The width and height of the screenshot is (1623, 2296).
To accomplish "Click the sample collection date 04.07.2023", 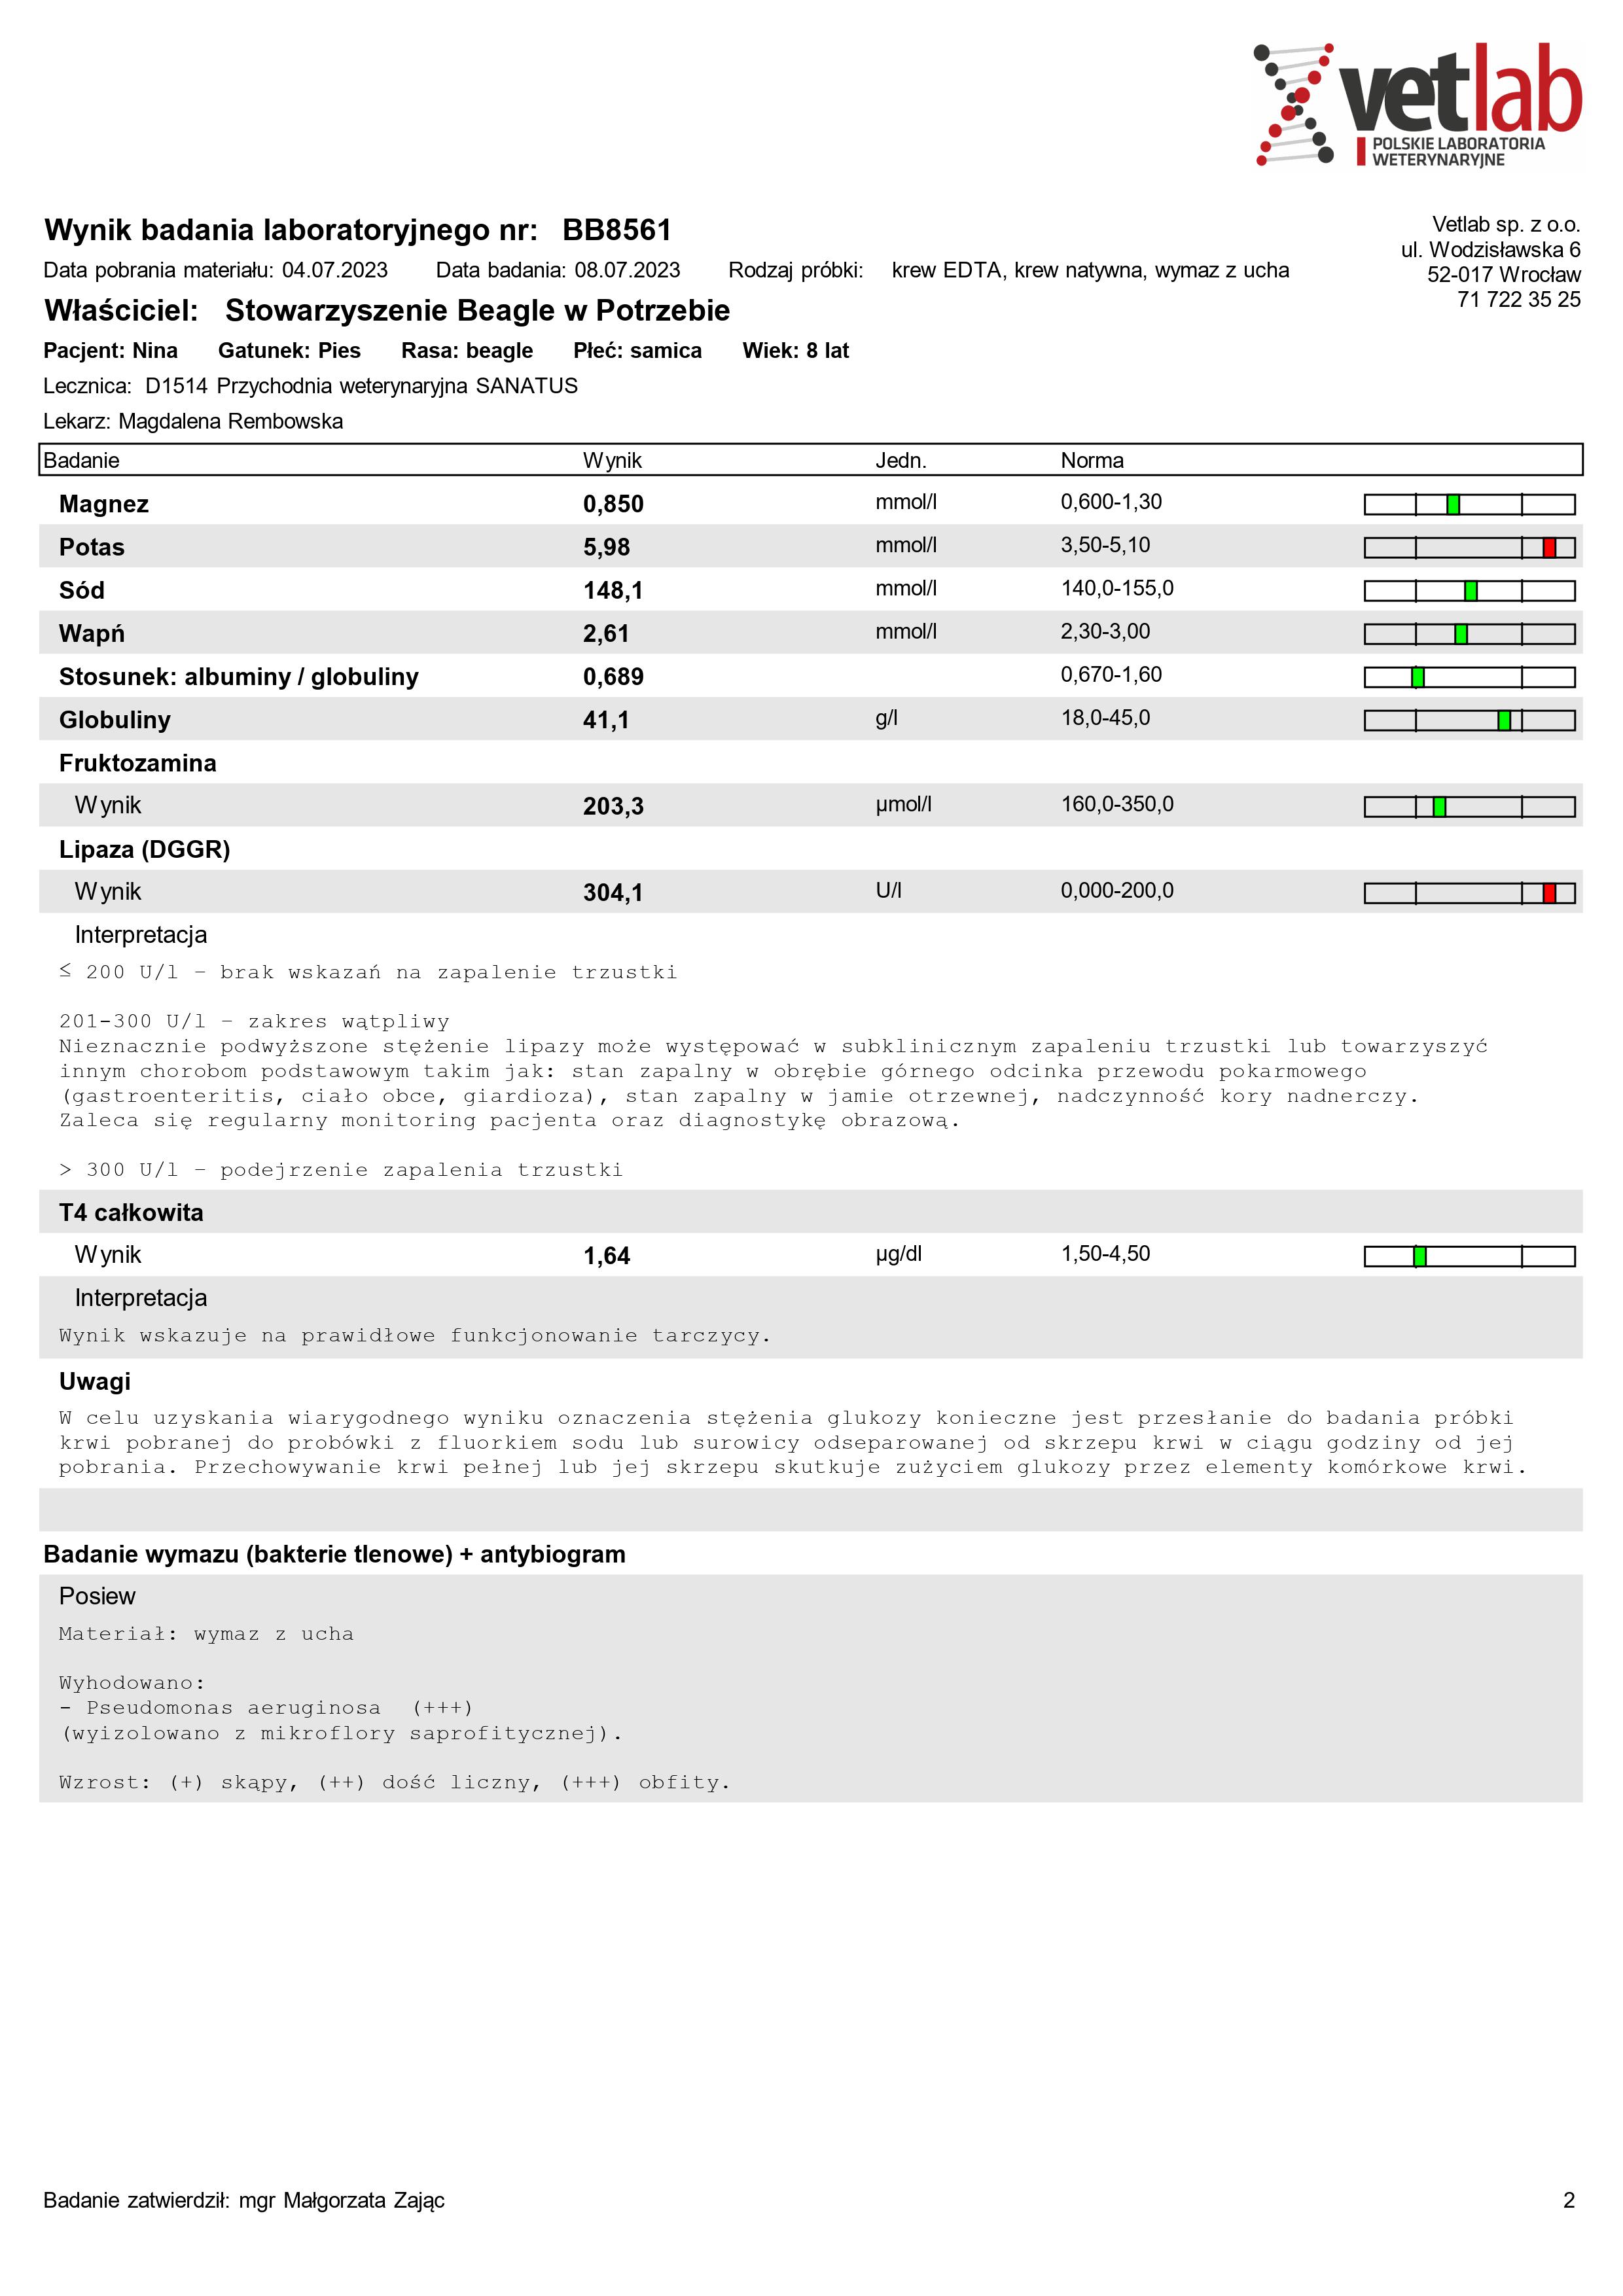I will [x=335, y=270].
